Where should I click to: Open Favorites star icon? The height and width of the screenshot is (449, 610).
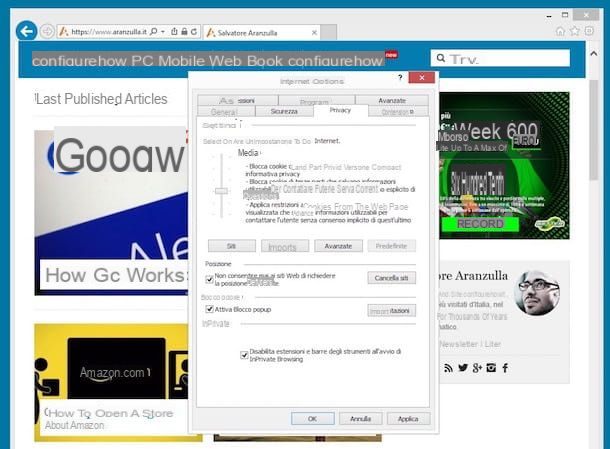(575, 31)
